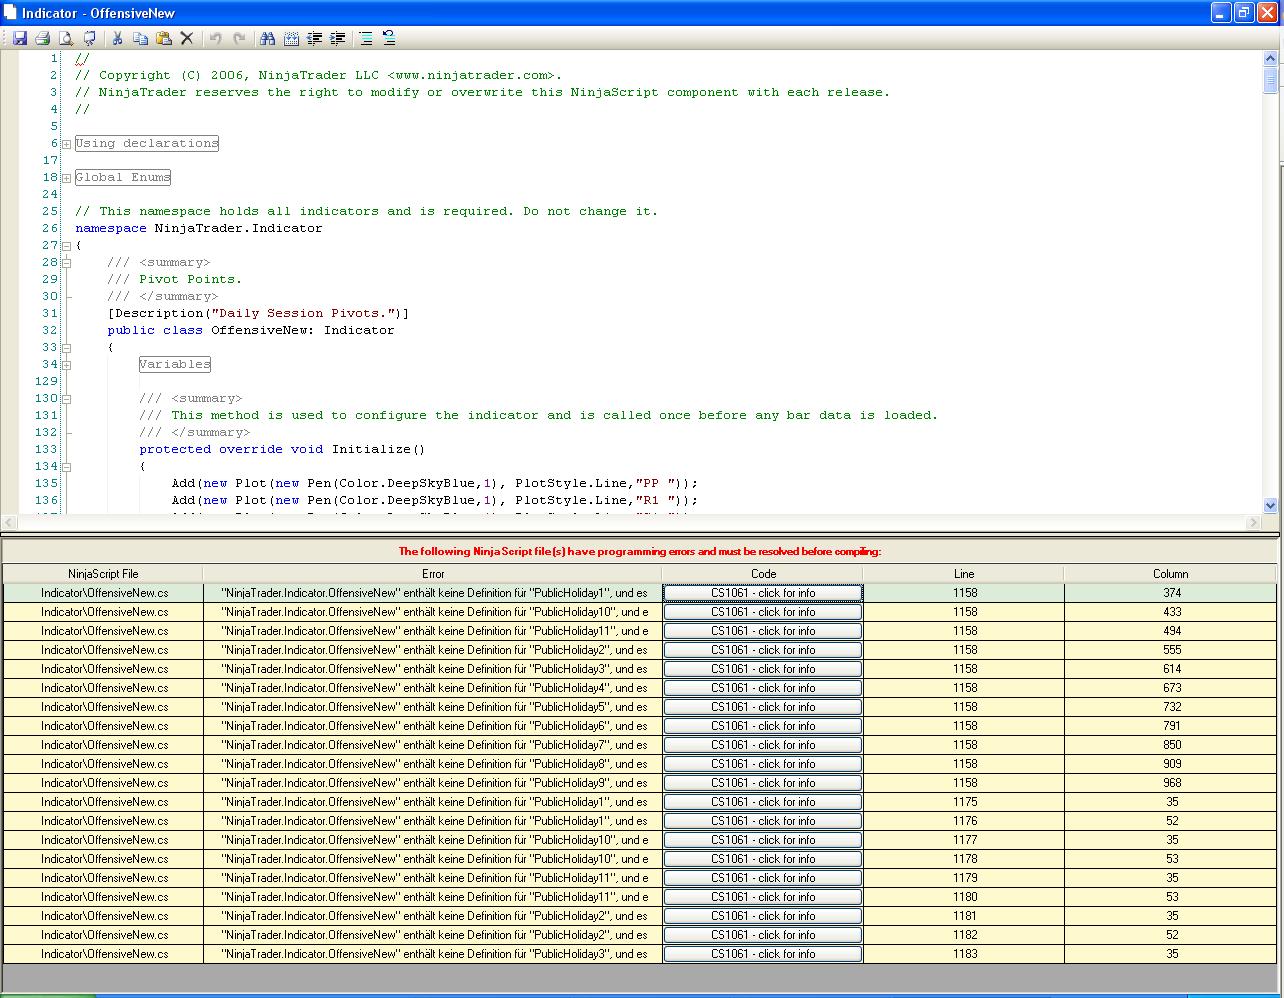The width and height of the screenshot is (1284, 998).
Task: Select the PublicHoliday10 error on line 1177
Action: tap(432, 840)
